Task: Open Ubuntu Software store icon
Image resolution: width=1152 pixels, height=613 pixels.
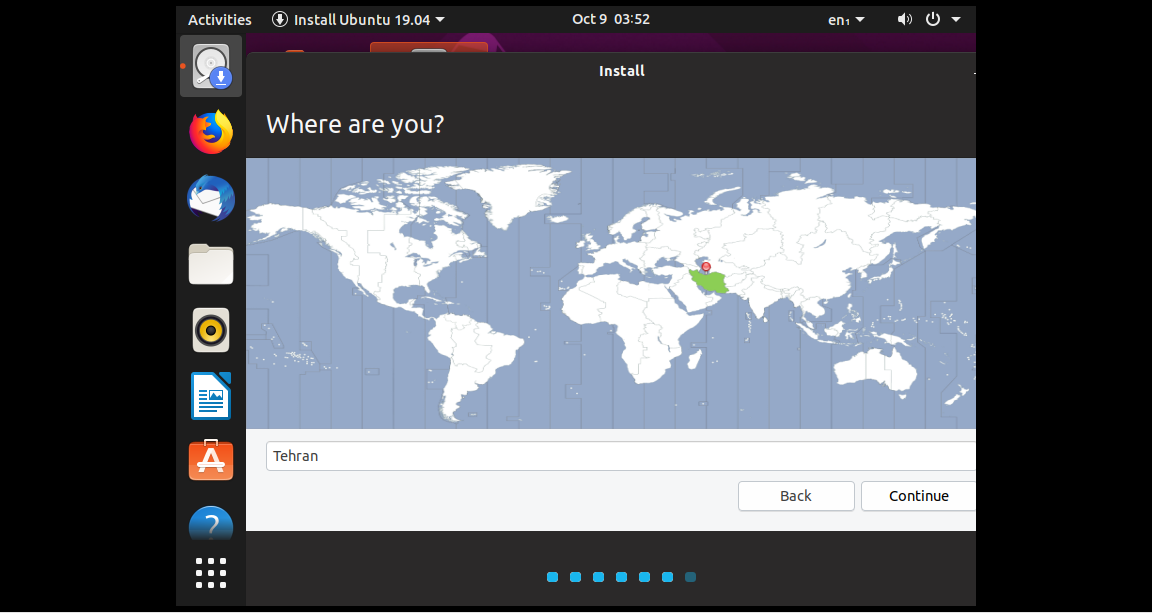Action: [211, 461]
